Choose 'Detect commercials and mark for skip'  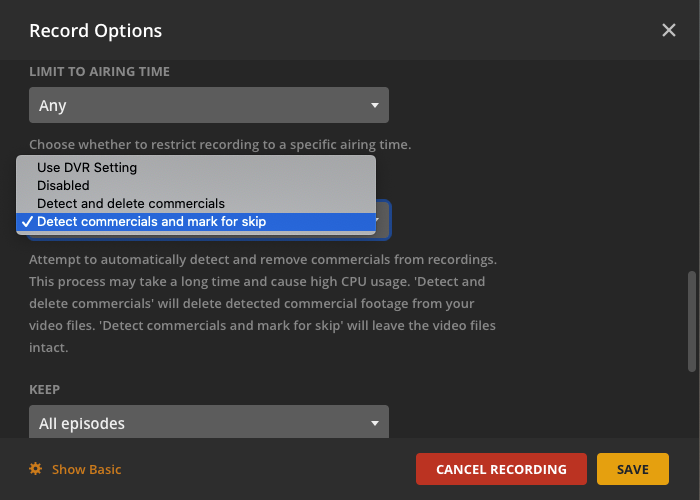pyautogui.click(x=196, y=221)
